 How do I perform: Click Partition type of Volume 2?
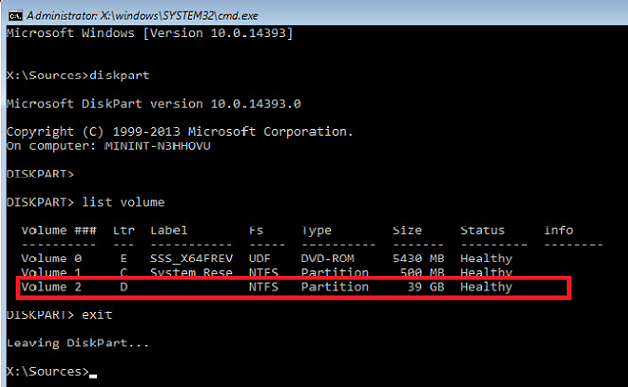tap(335, 287)
